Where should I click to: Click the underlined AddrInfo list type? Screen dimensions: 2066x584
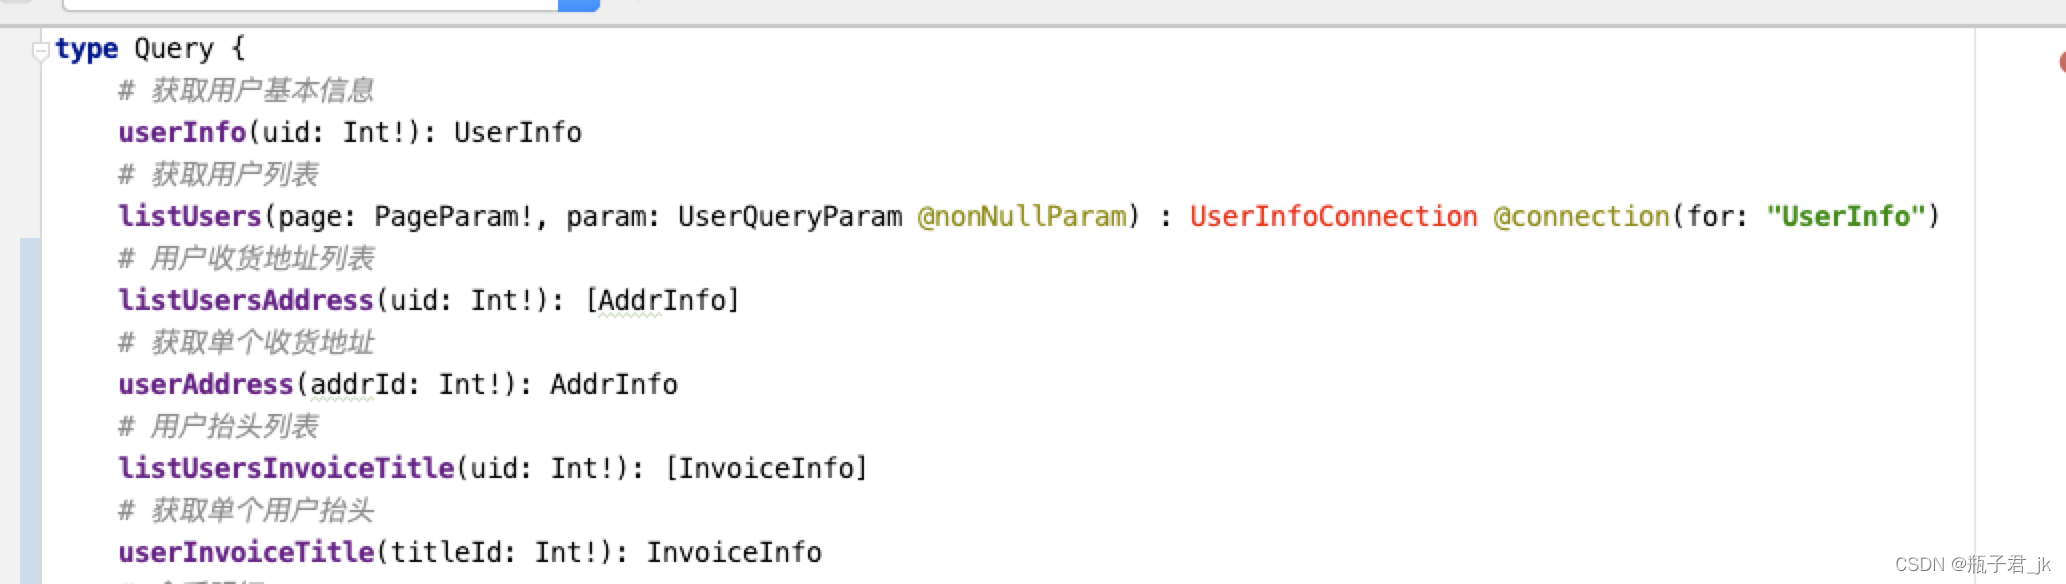point(662,300)
